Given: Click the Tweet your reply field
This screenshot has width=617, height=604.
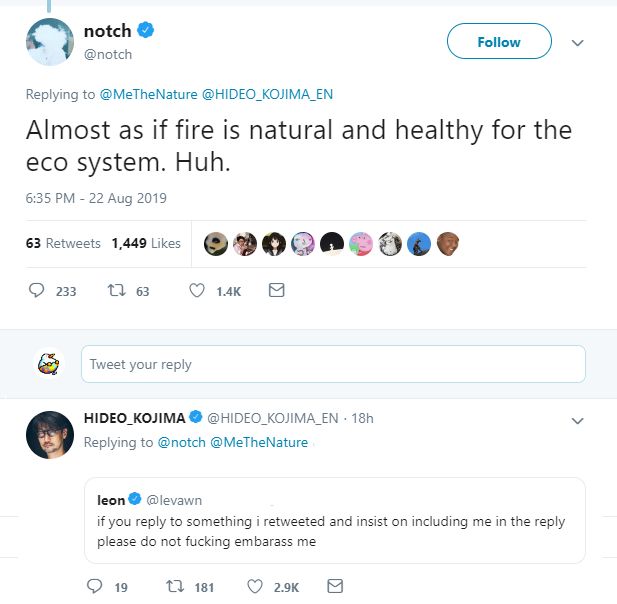Looking at the screenshot, I should 333,364.
